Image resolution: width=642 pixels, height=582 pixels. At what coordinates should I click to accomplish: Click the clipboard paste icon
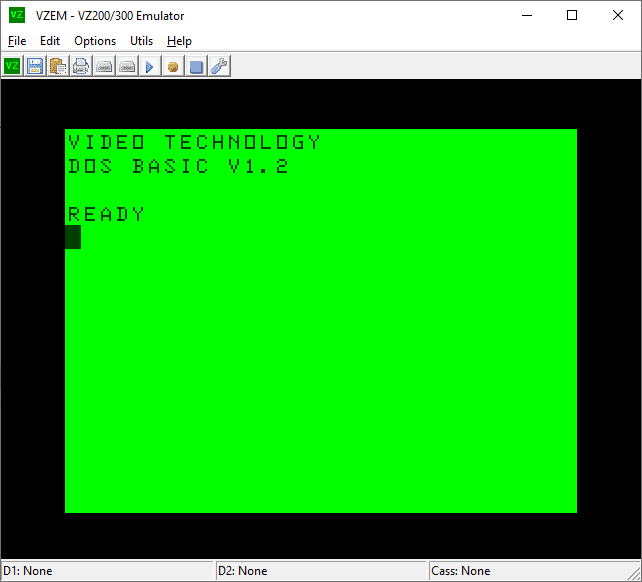(x=58, y=66)
